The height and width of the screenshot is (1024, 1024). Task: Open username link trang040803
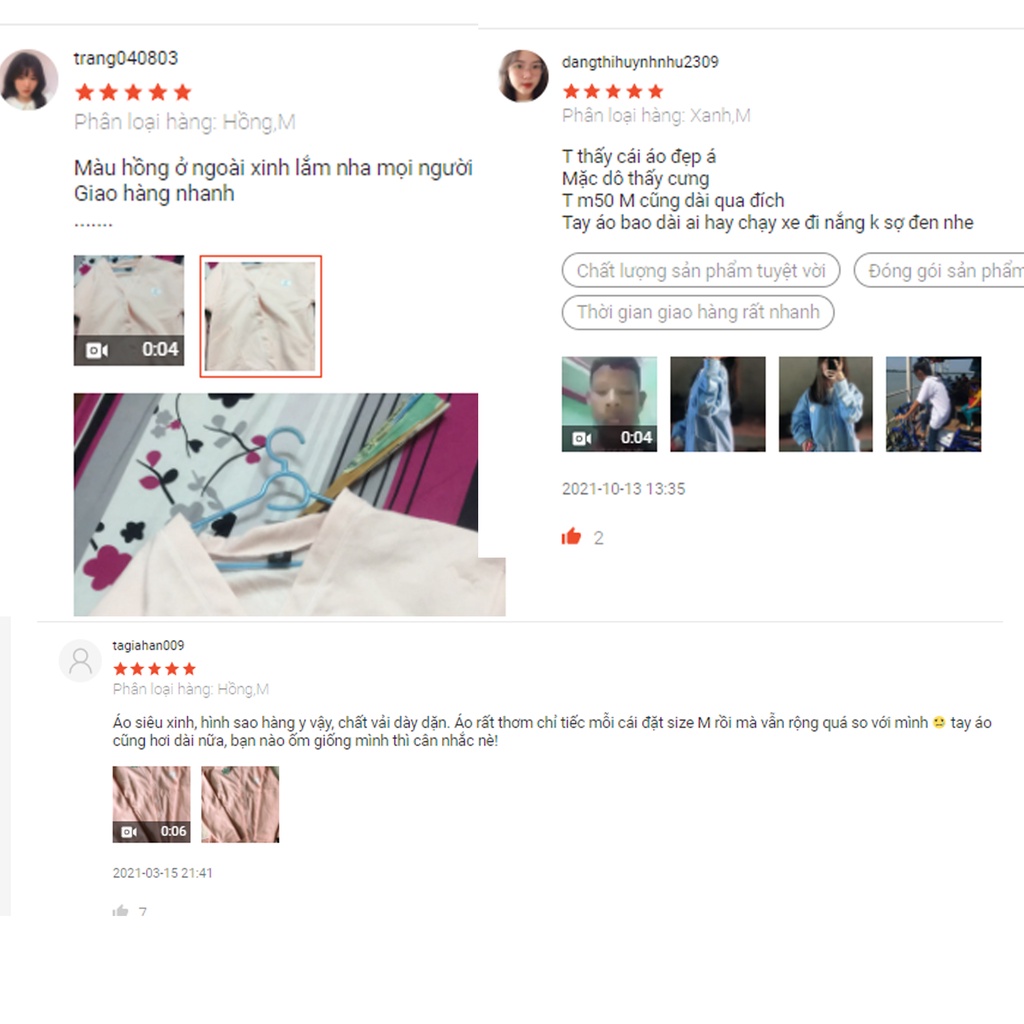click(x=125, y=58)
